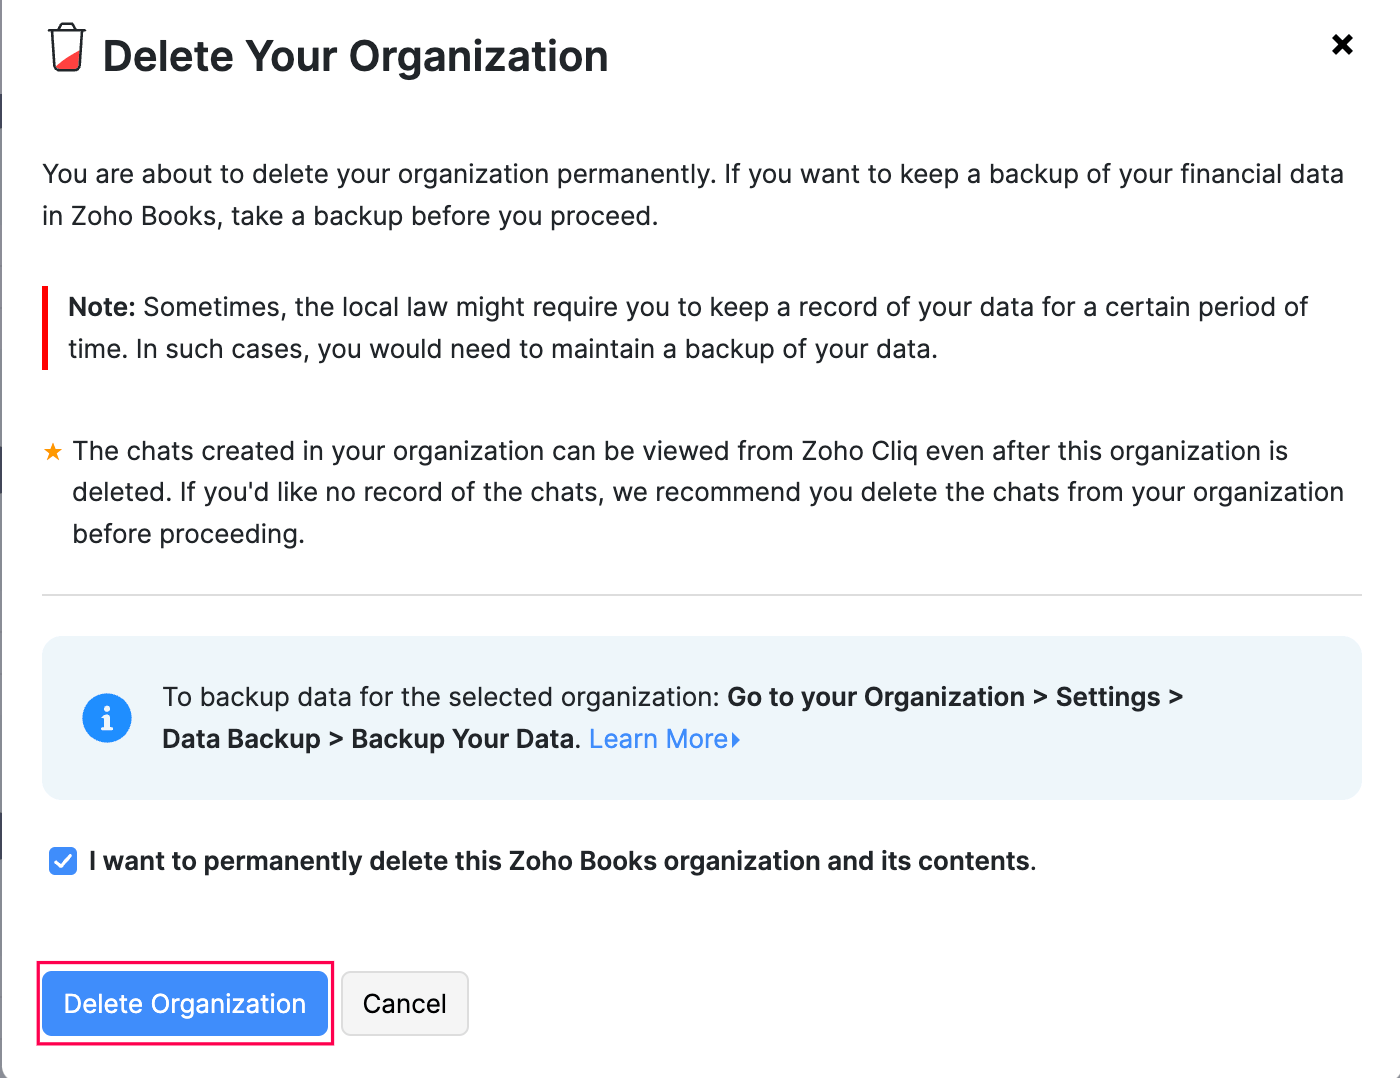
Task: Click the orange star bullet icon
Action: 53,452
